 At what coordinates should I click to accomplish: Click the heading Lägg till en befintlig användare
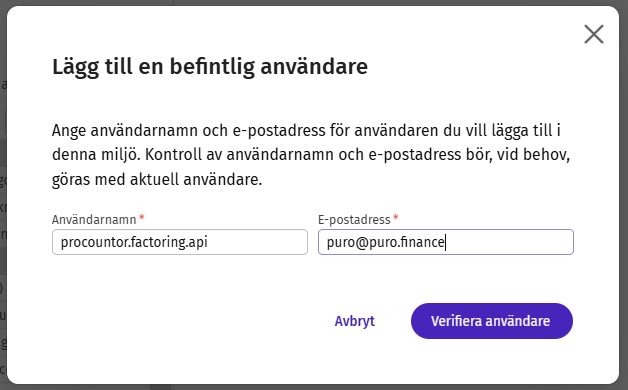[x=210, y=66]
